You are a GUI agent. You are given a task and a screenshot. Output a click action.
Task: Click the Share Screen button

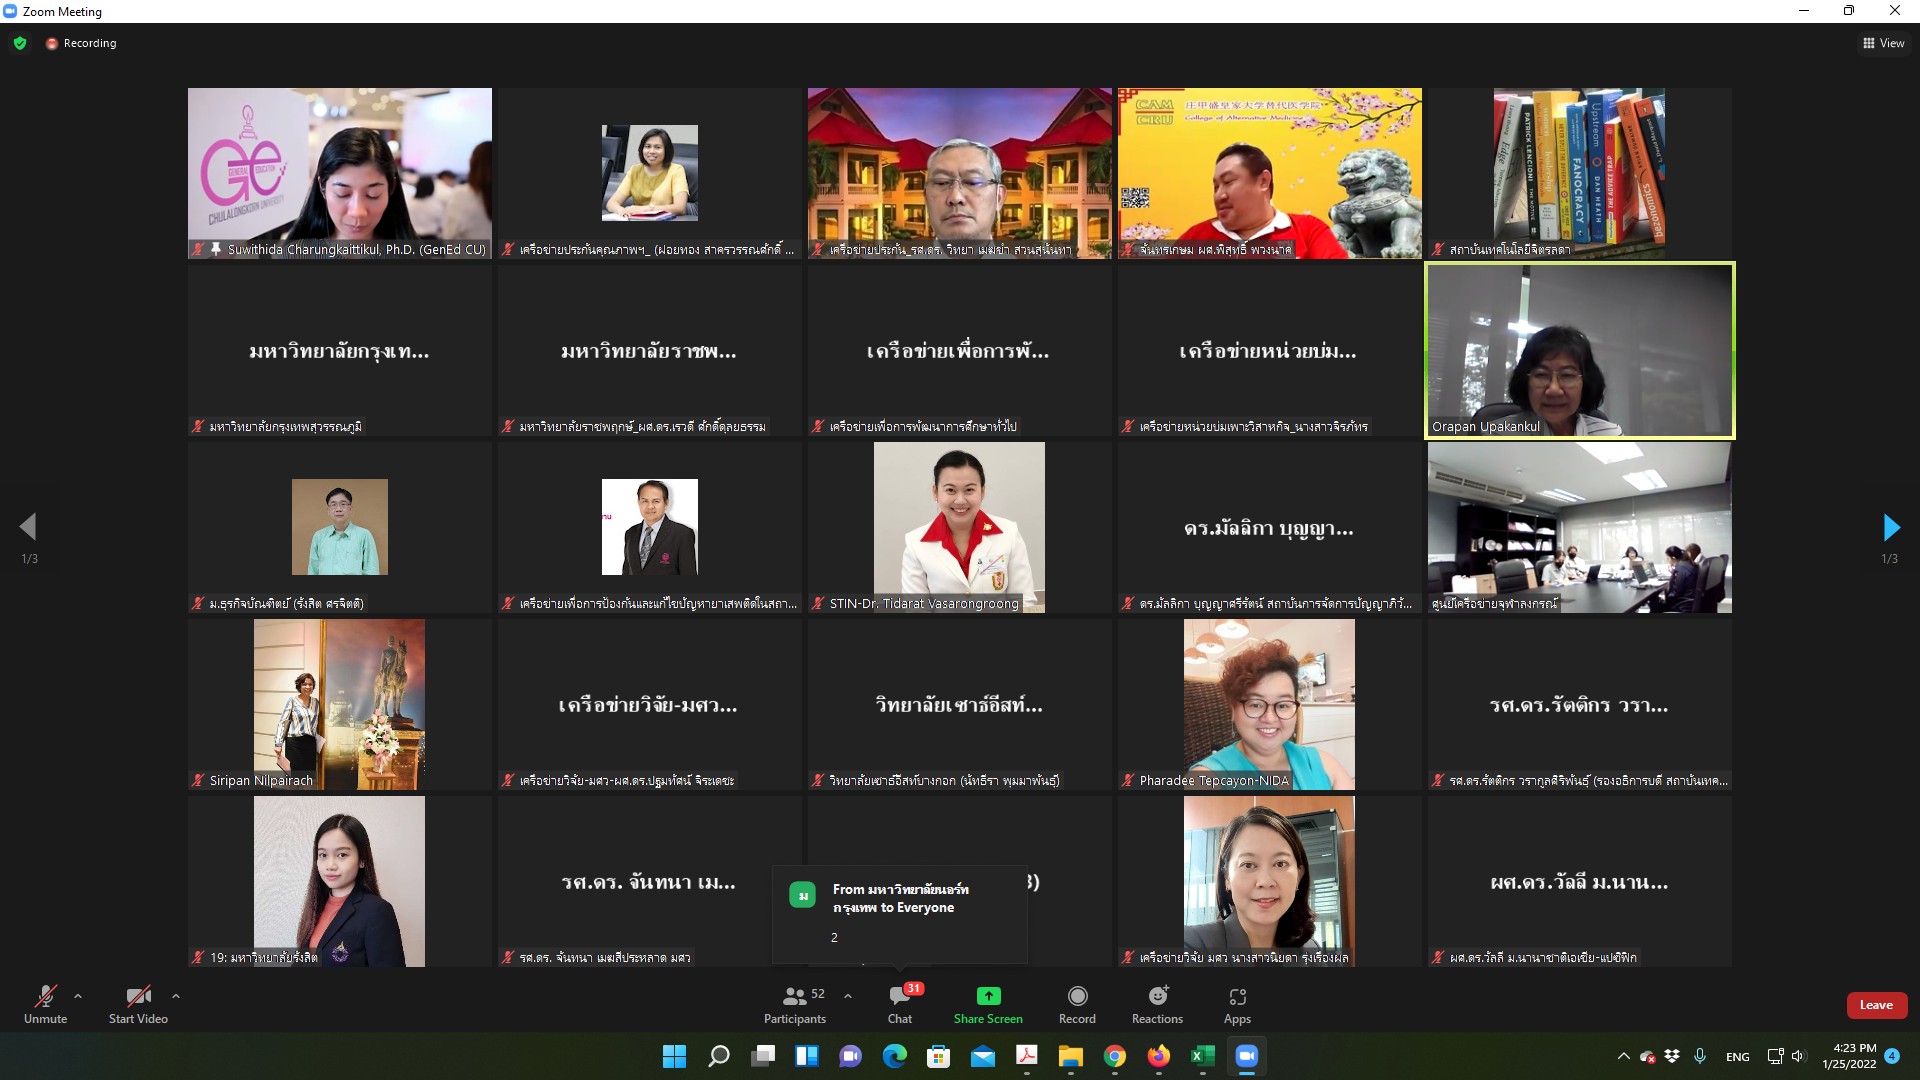(988, 1004)
